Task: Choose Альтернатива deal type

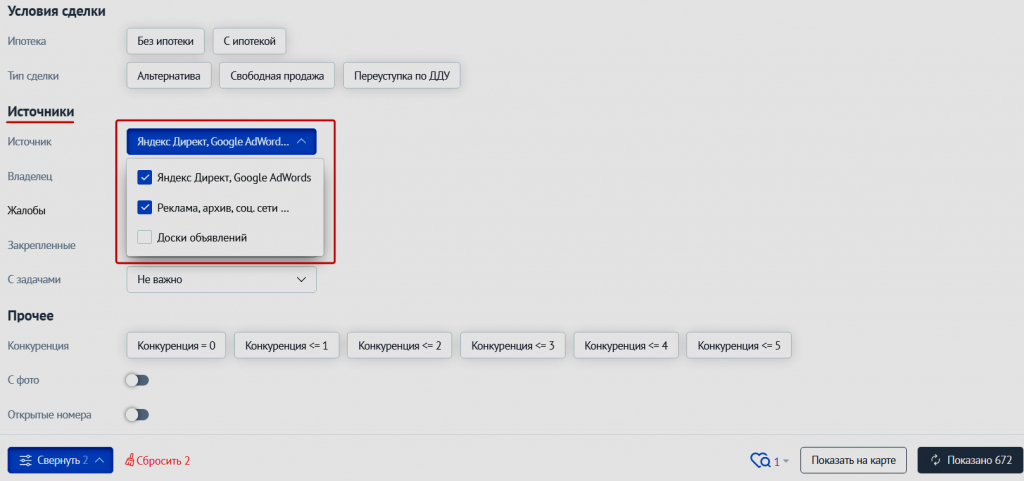Action: click(169, 76)
